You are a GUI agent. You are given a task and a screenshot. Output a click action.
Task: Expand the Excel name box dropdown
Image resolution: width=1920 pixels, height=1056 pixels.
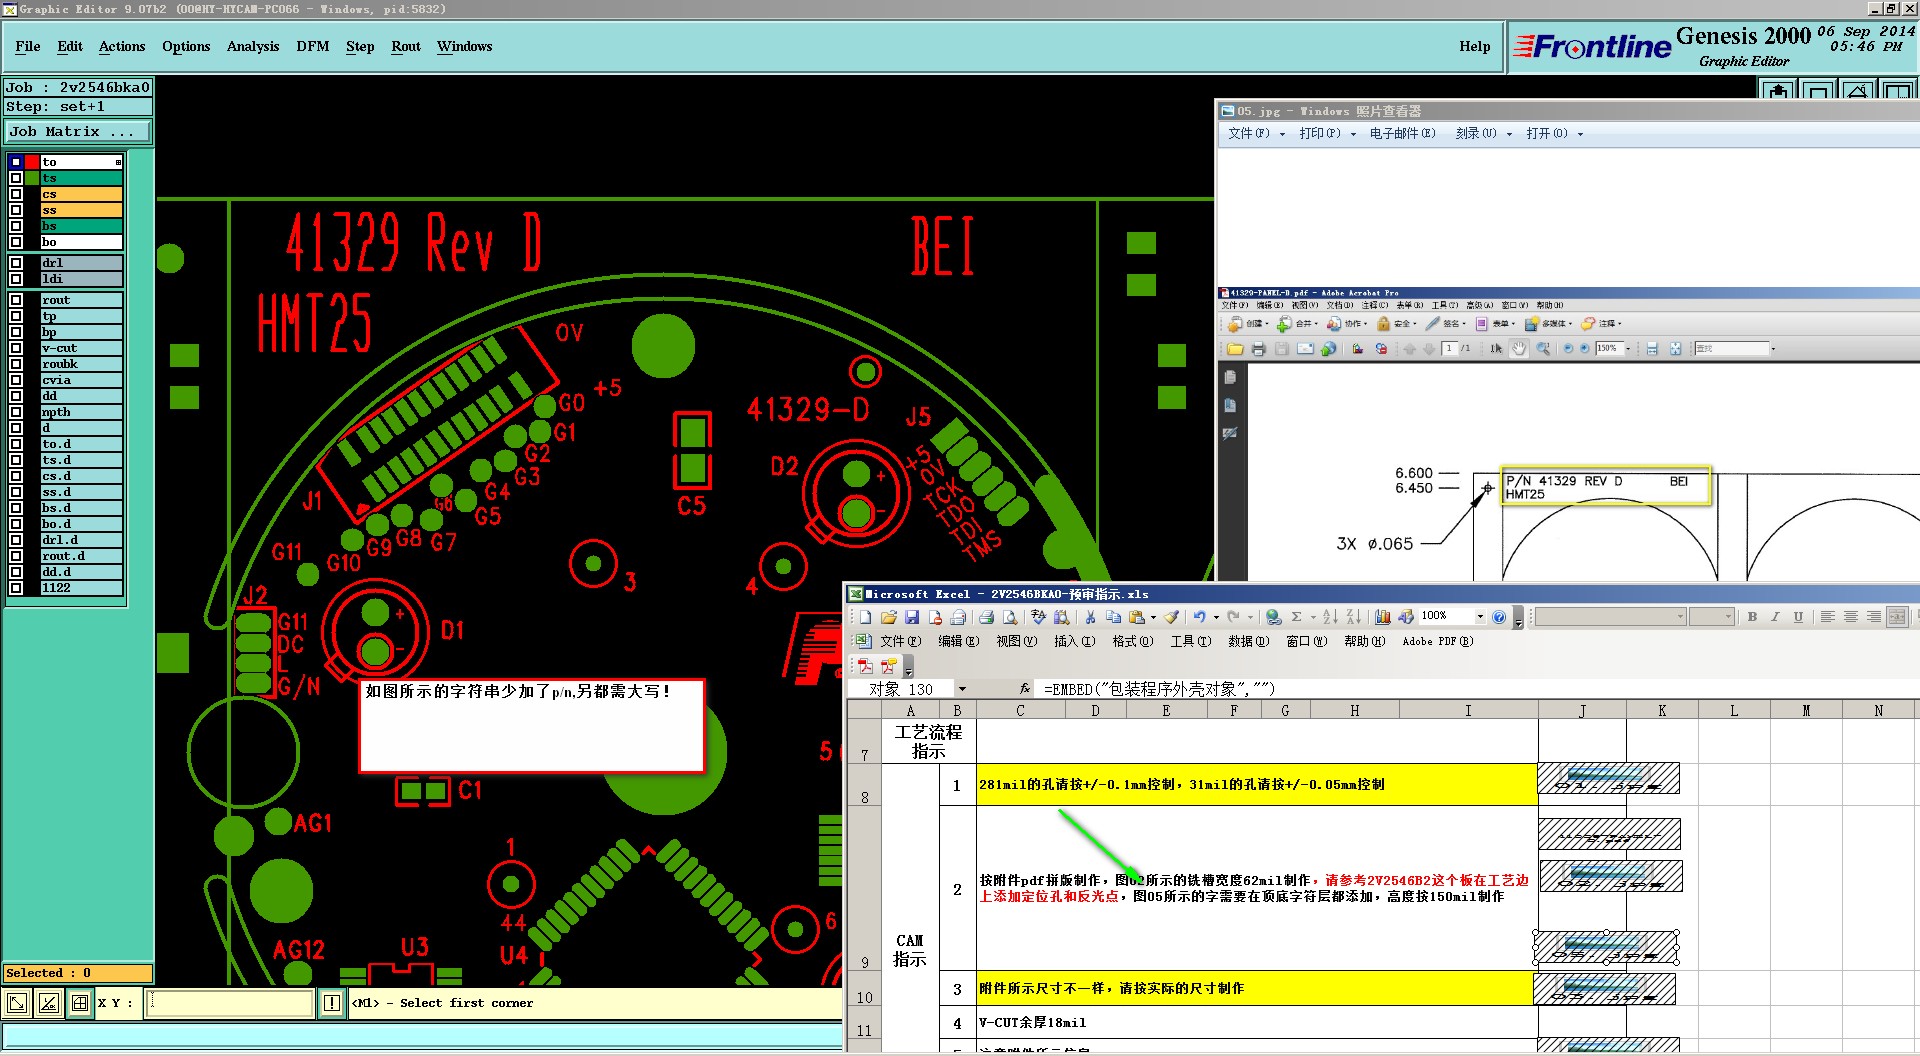coord(962,689)
